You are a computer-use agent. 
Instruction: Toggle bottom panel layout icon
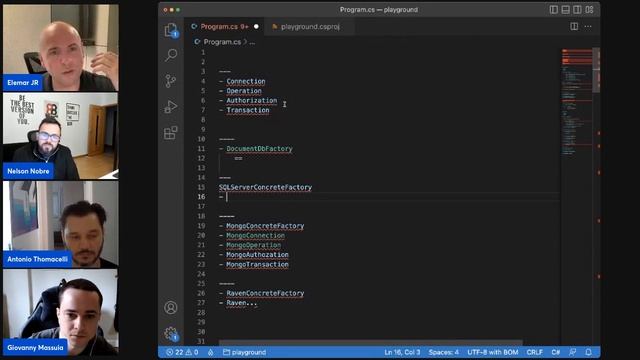565,9
